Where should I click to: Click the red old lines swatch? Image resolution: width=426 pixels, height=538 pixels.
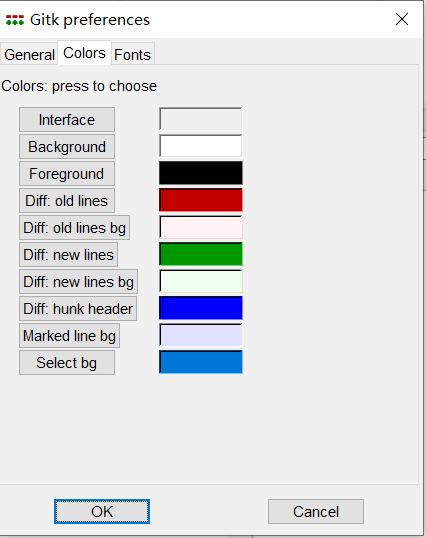[x=201, y=200]
